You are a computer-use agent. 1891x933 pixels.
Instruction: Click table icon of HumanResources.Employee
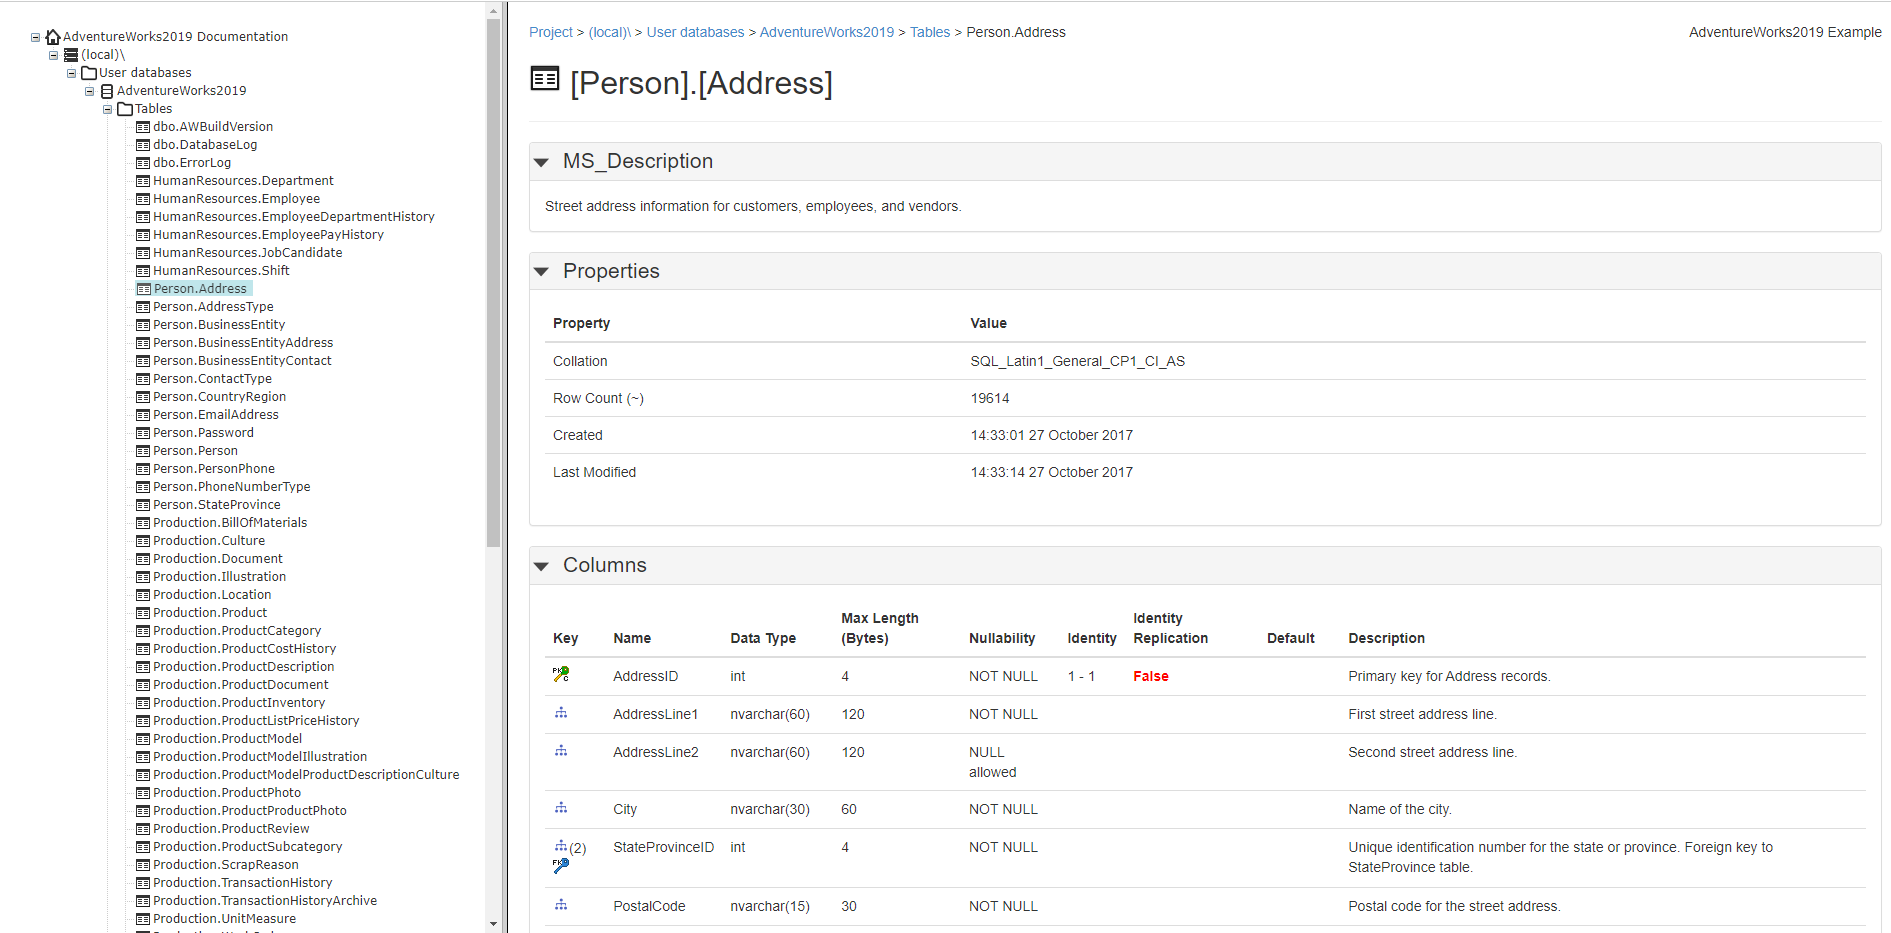[143, 199]
